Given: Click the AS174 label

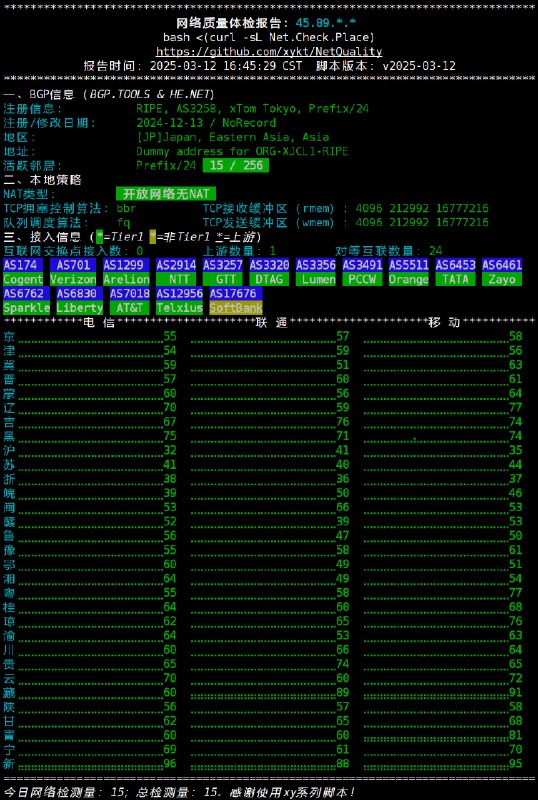Looking at the screenshot, I should pyautogui.click(x=23, y=265).
